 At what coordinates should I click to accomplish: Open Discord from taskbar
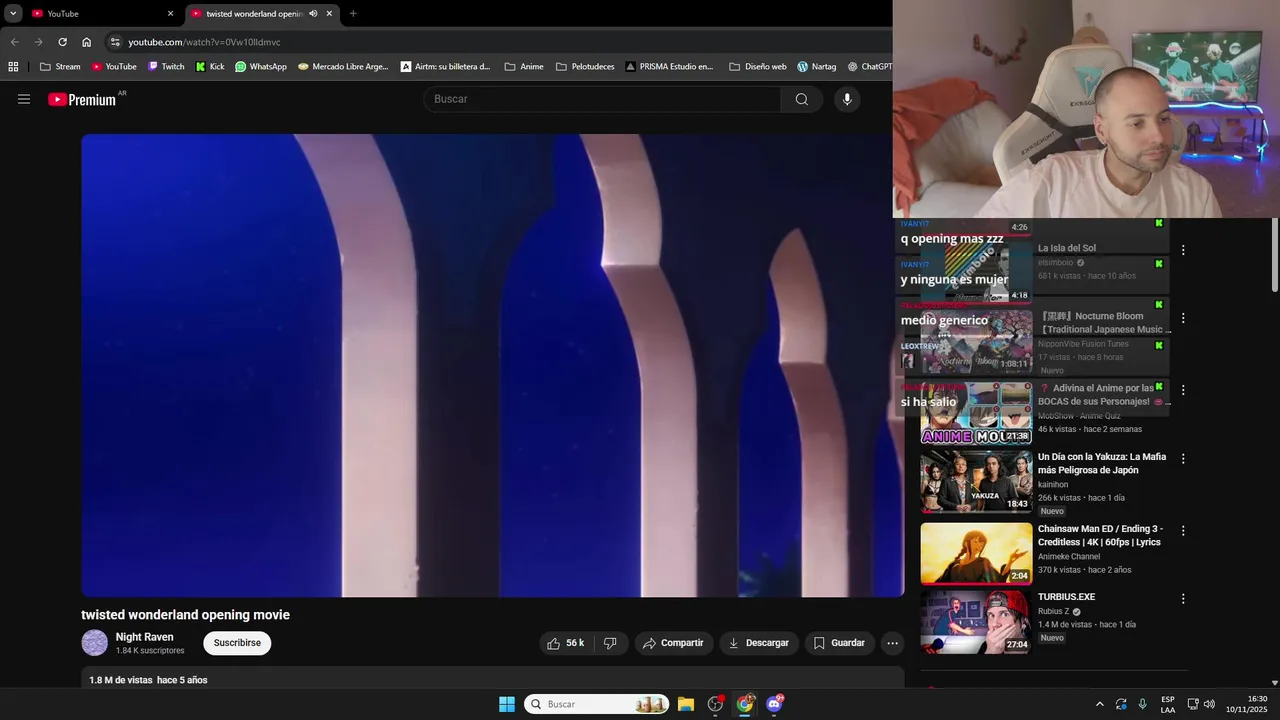pos(774,704)
